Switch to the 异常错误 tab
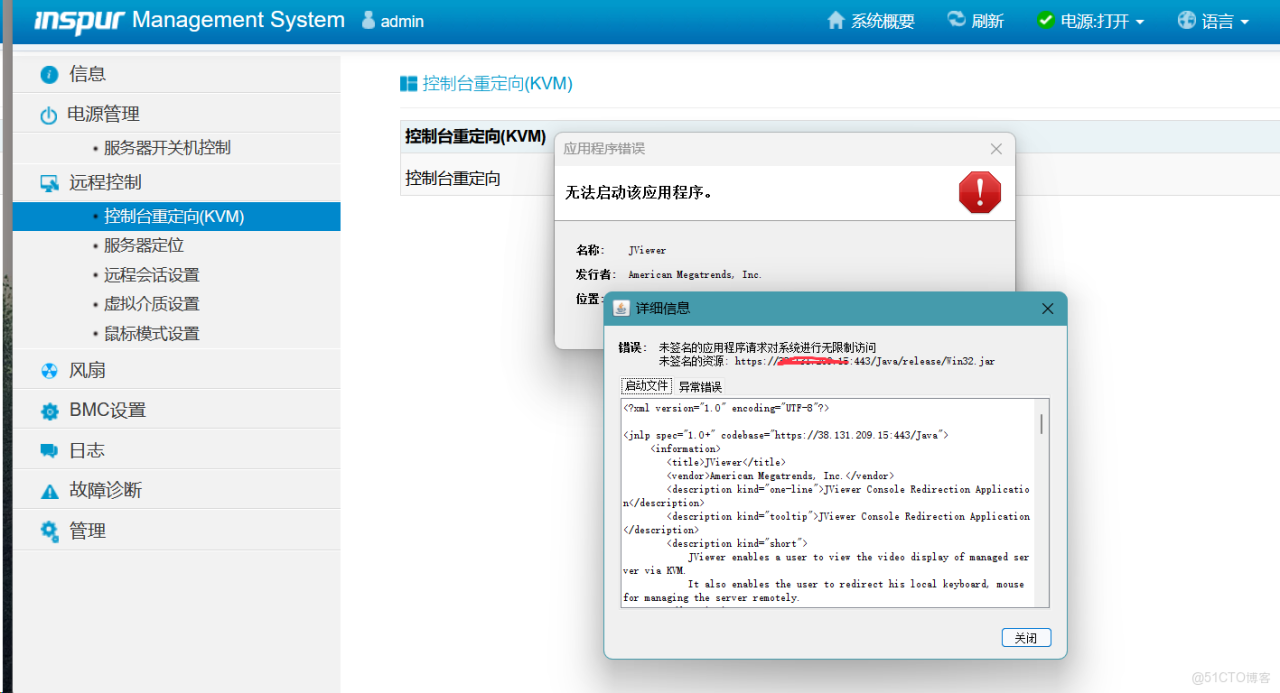 700,387
